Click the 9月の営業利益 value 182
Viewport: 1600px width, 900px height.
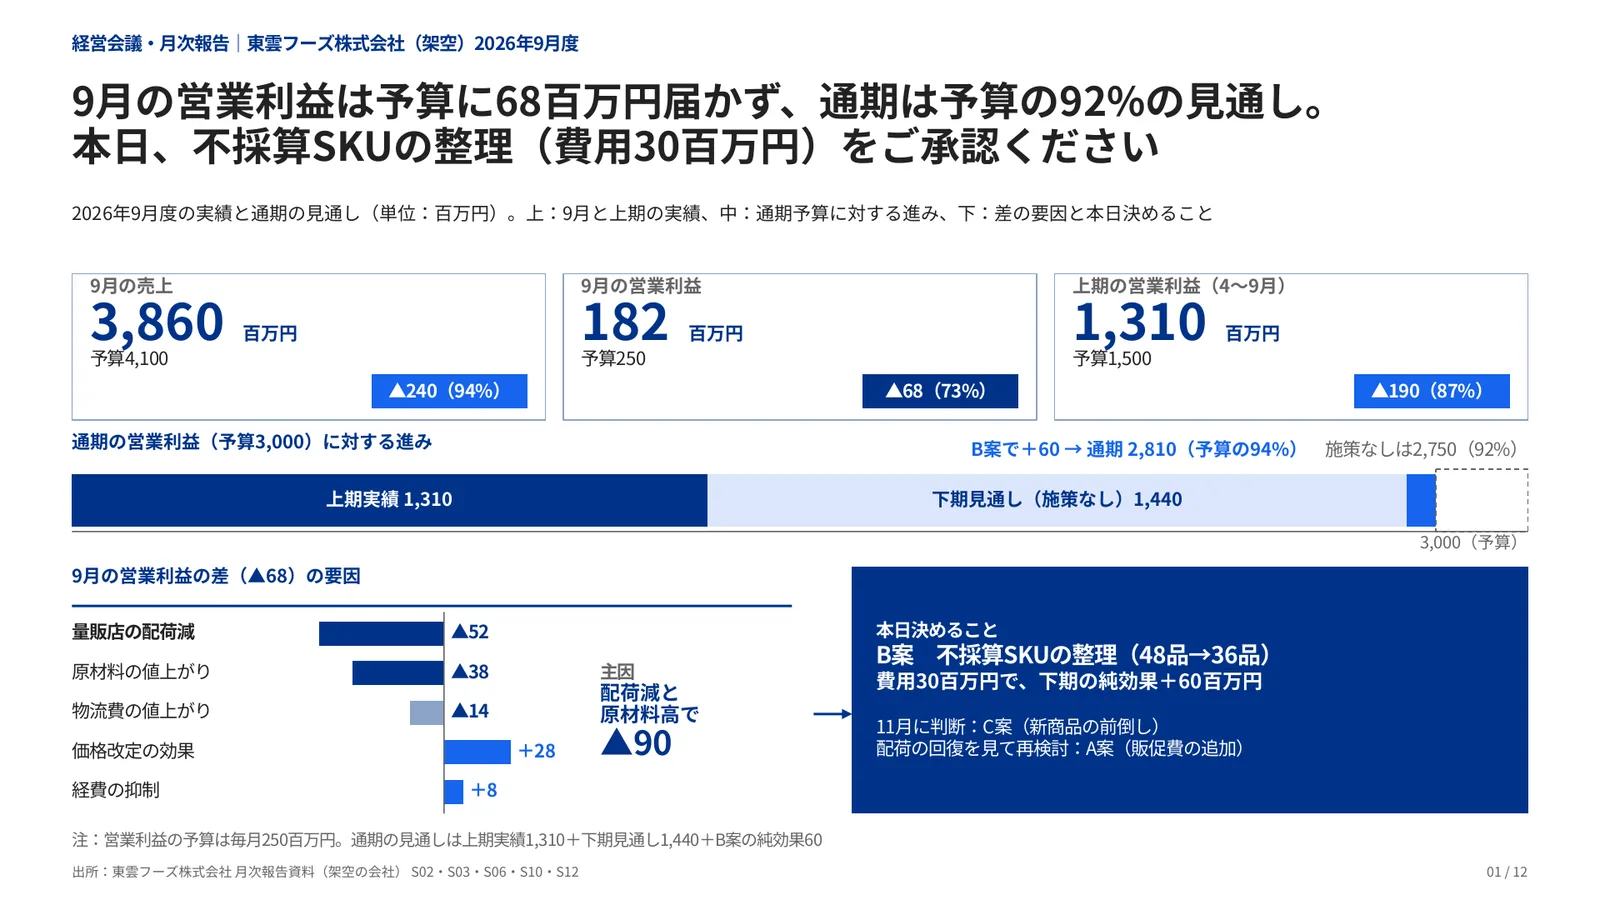click(625, 322)
